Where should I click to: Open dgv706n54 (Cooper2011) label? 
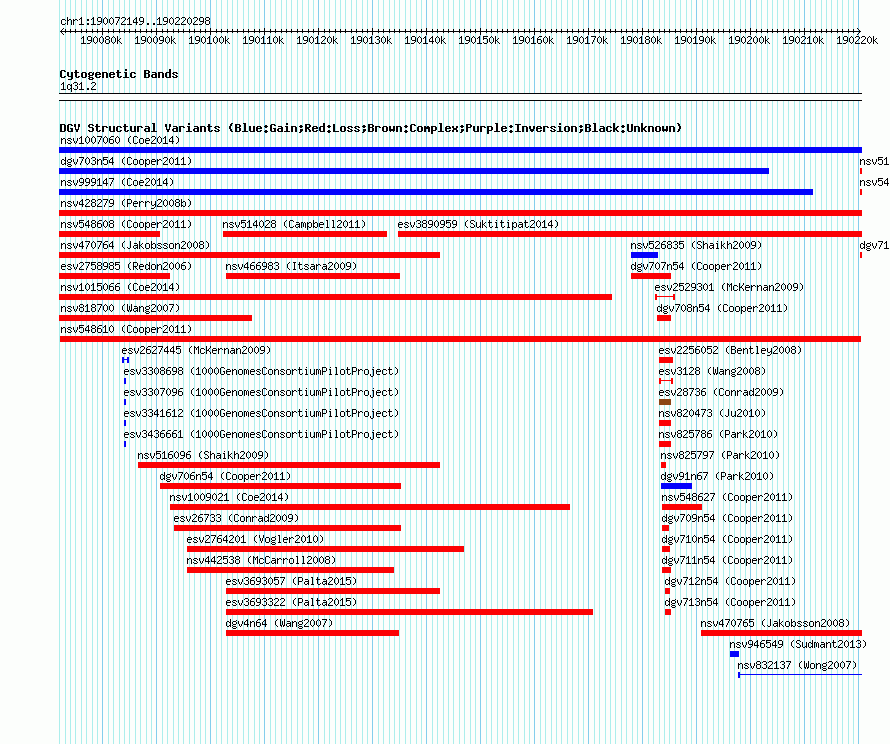click(x=225, y=476)
